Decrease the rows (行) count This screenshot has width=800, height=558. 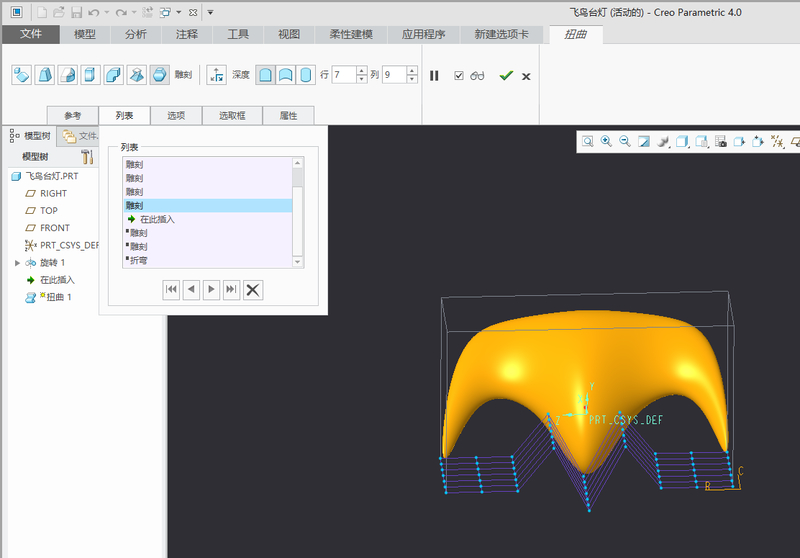(x=362, y=79)
